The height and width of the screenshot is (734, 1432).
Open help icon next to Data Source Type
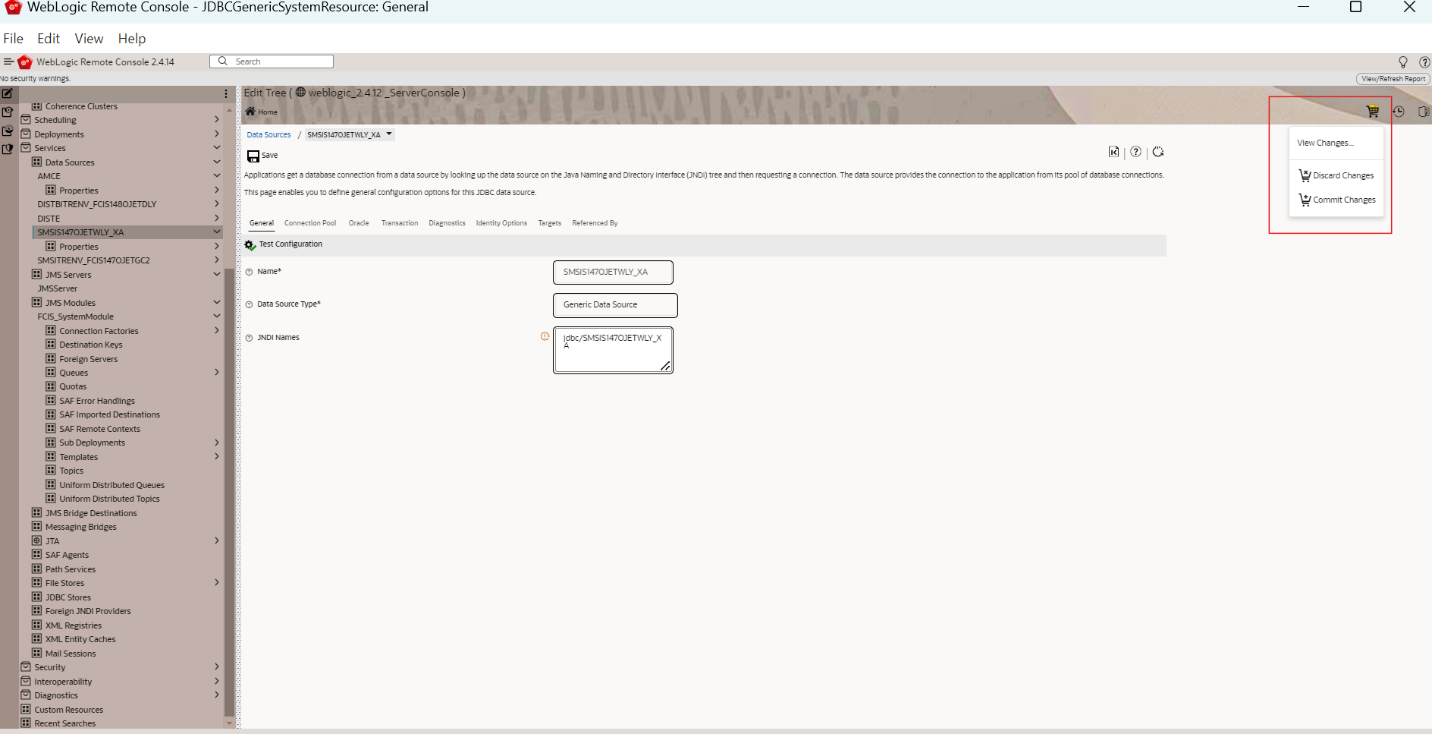[x=249, y=304]
